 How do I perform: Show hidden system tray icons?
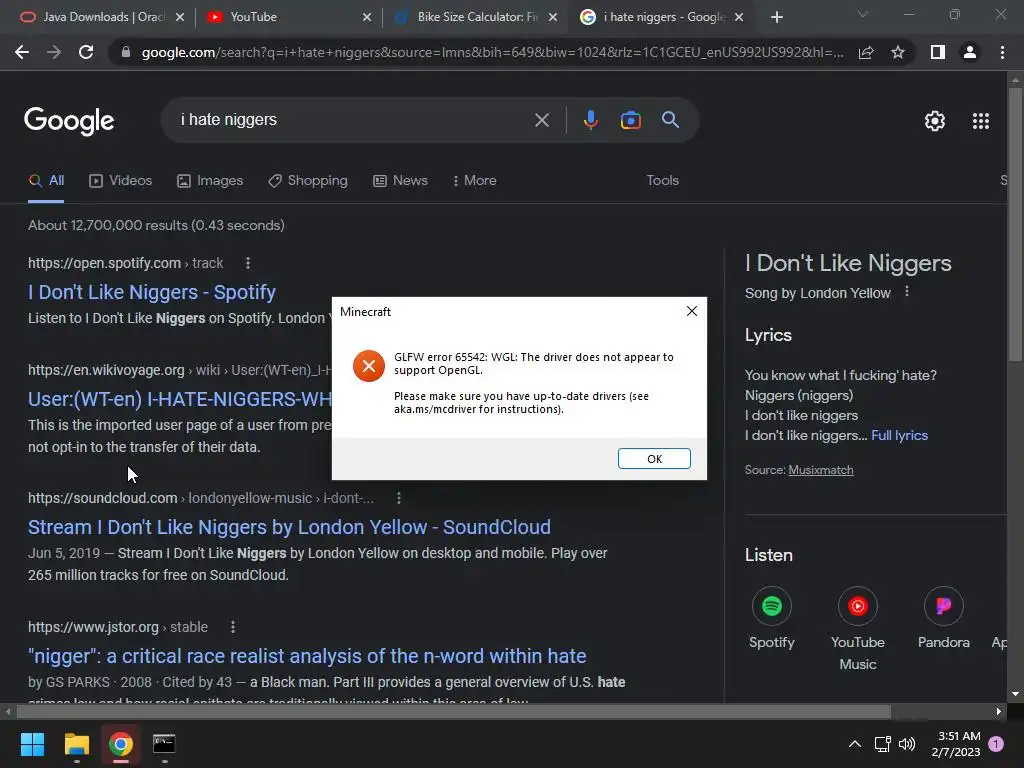(x=854, y=744)
